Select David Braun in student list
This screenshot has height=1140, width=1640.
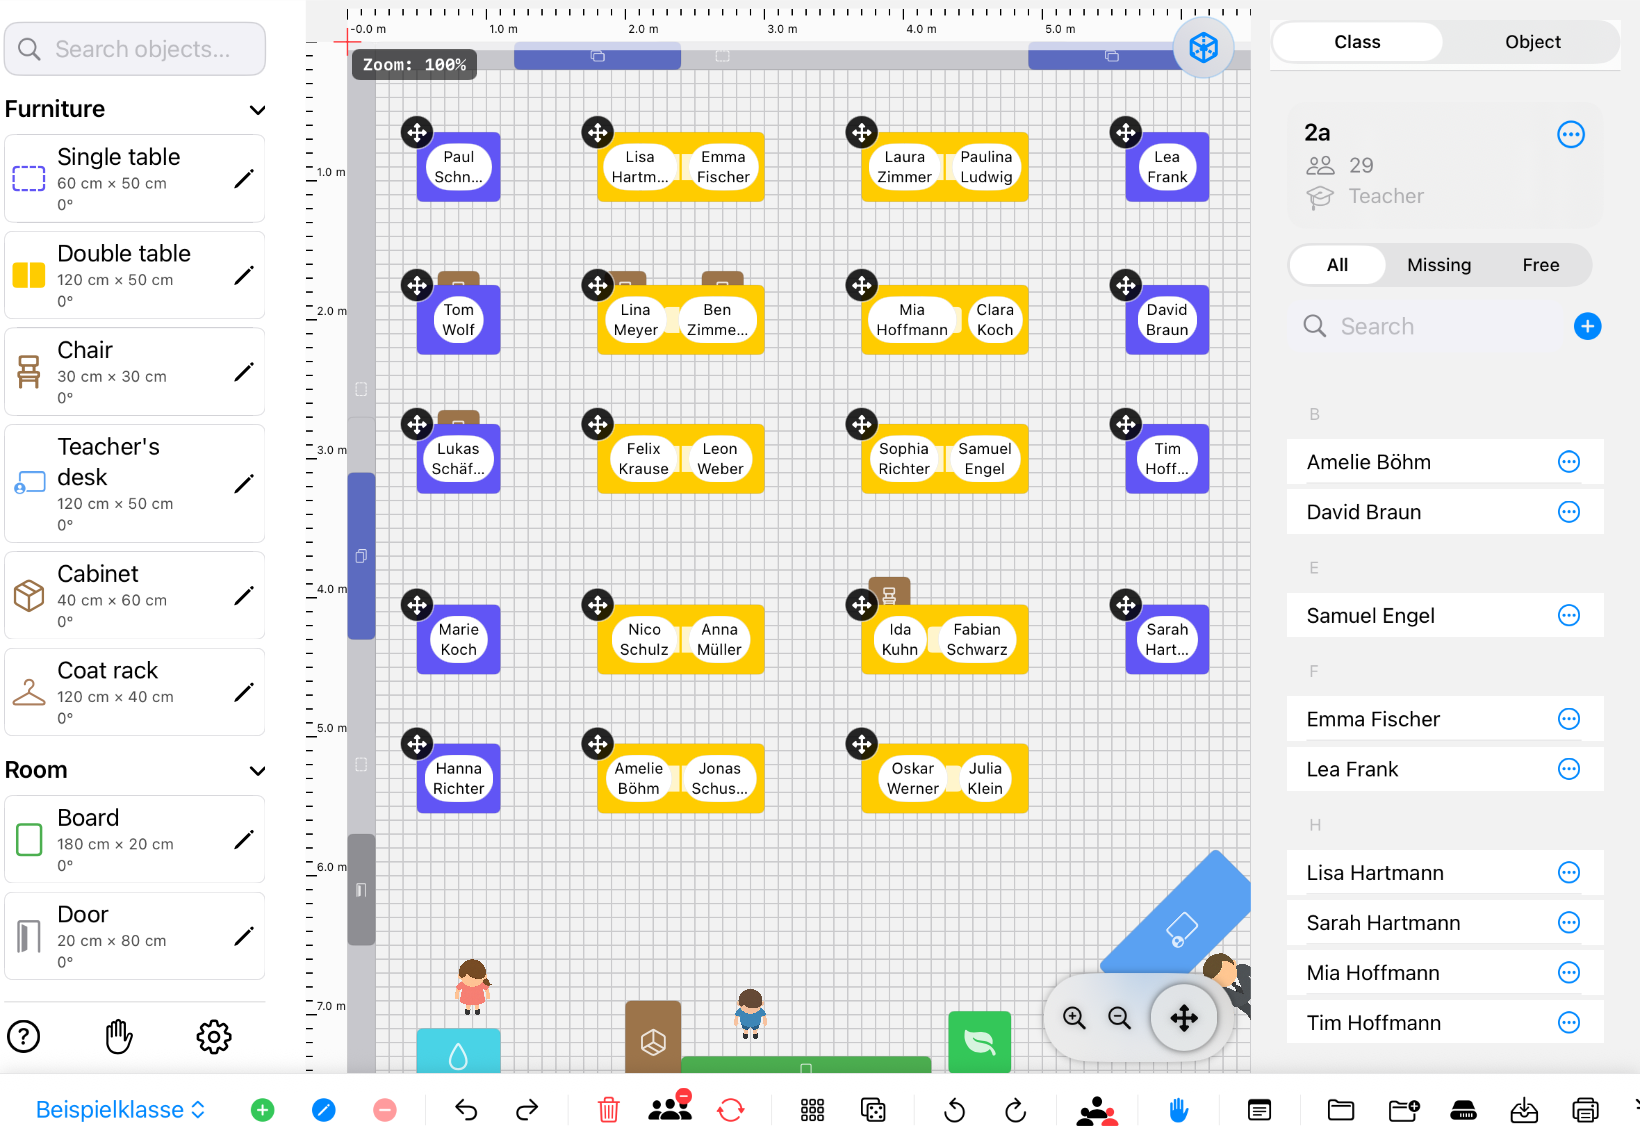1444,512
